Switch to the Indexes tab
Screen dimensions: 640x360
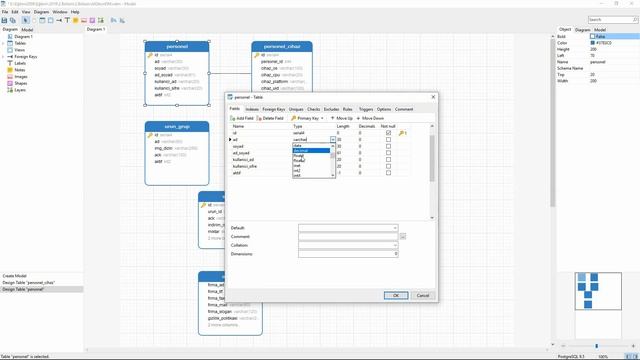coord(252,109)
